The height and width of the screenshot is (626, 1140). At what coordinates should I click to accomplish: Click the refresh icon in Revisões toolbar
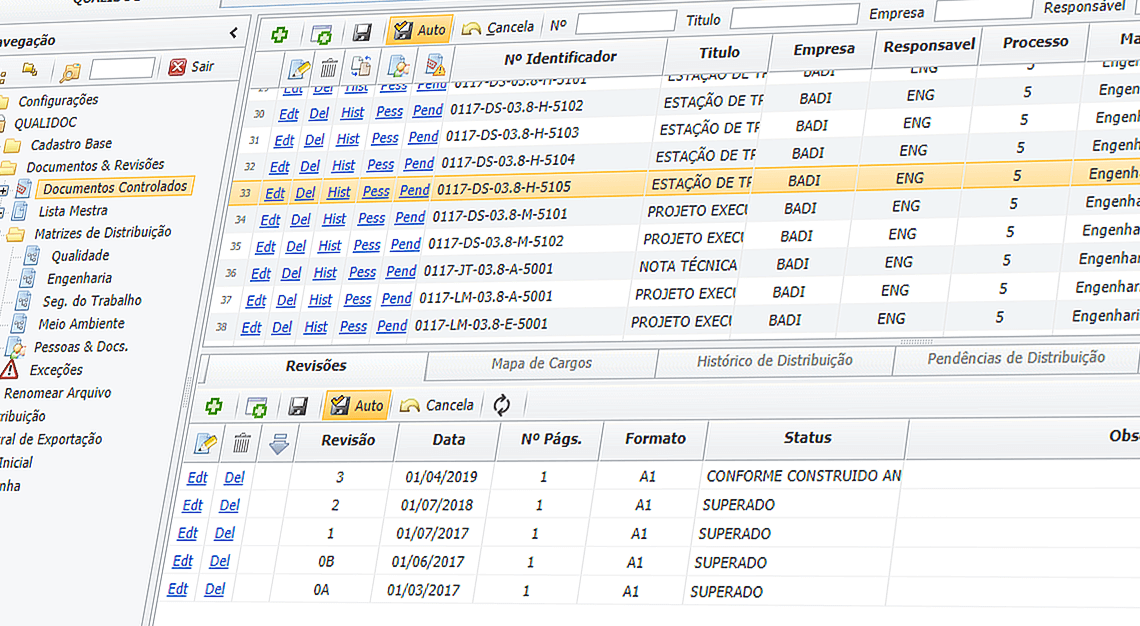pyautogui.click(x=504, y=404)
